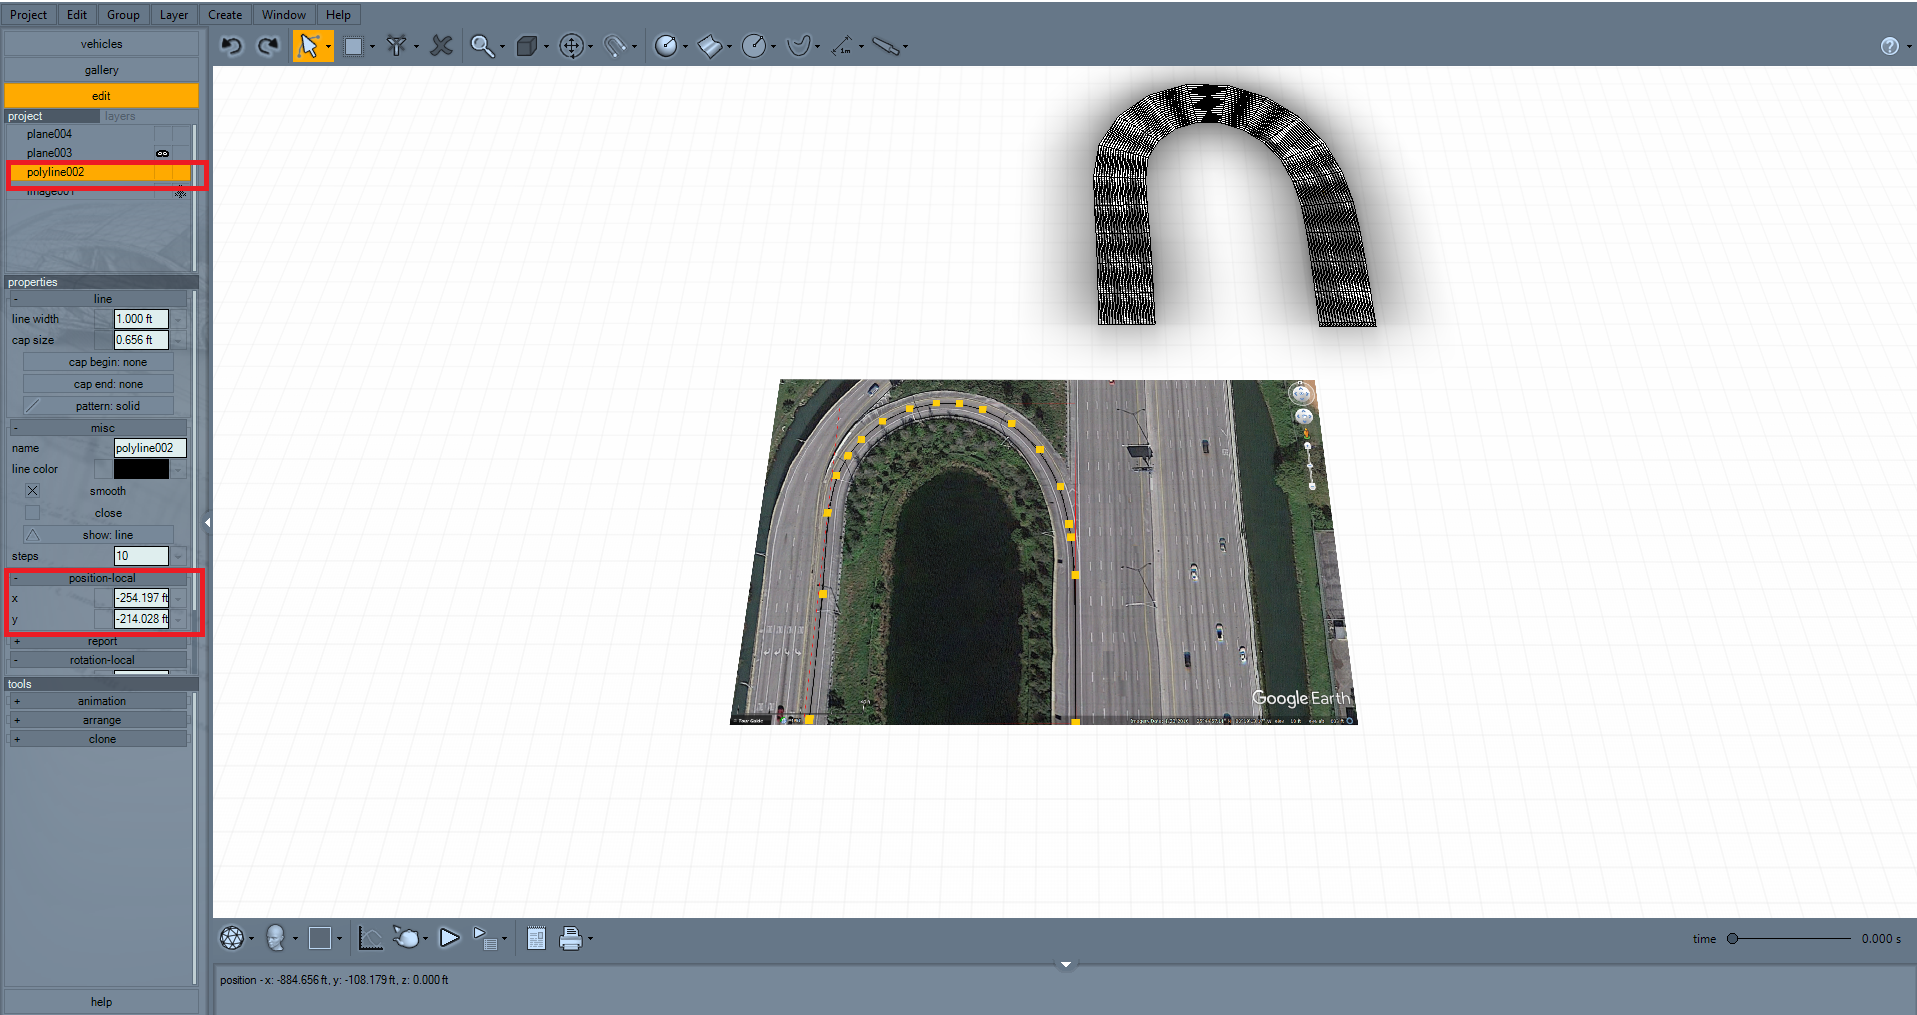Click the gray square background icon

(x=320, y=938)
